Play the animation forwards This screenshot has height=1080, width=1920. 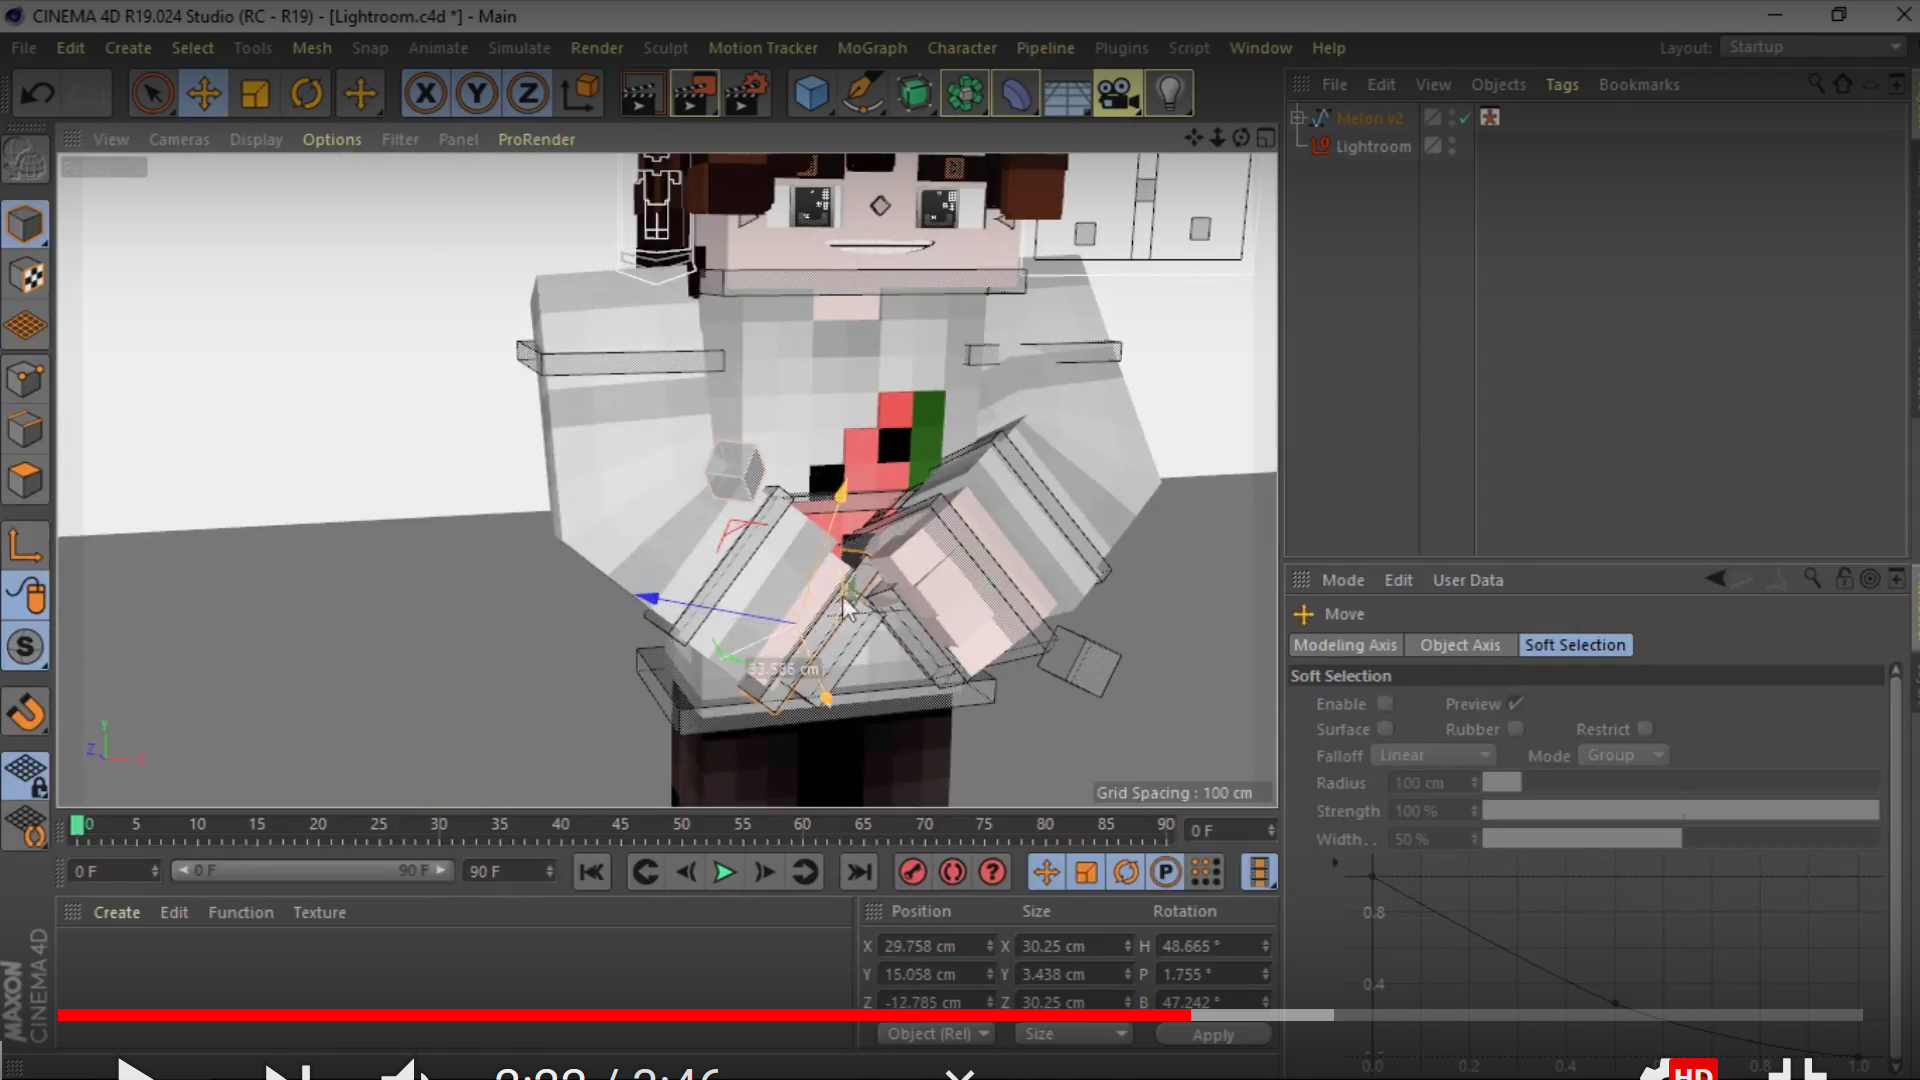[724, 872]
